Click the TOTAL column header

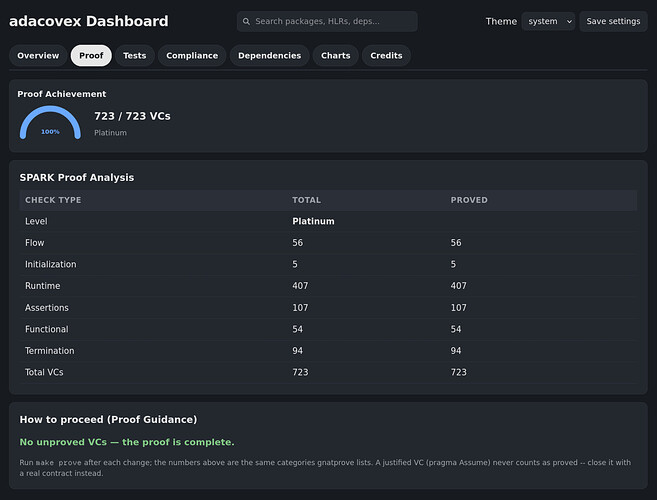coord(306,200)
